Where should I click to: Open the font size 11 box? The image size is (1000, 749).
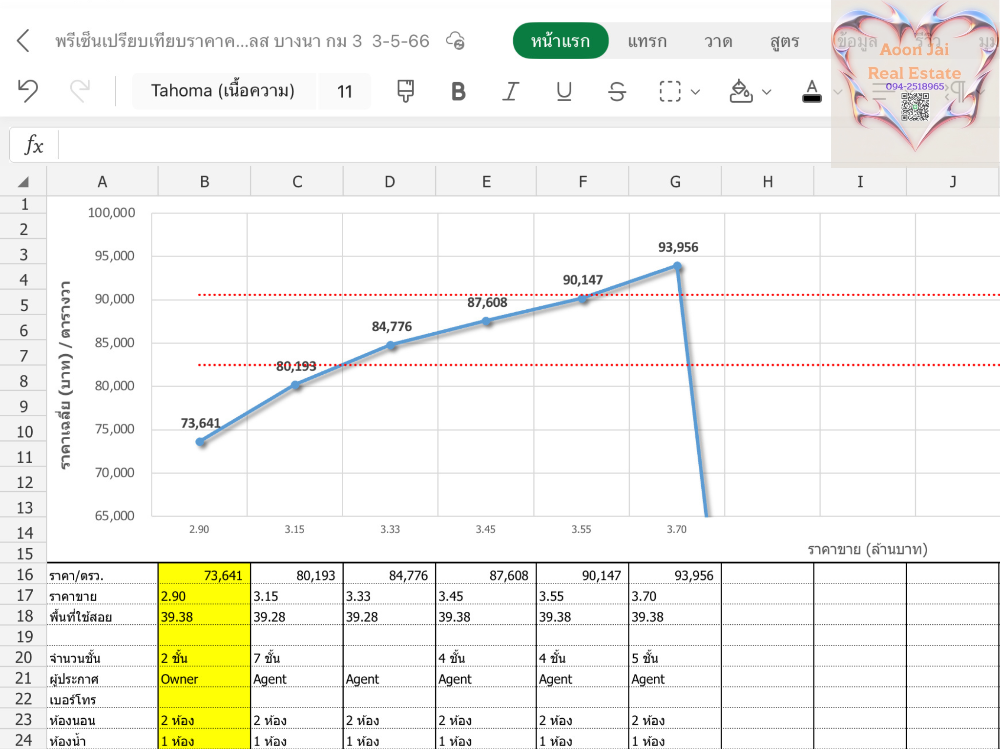click(x=344, y=91)
